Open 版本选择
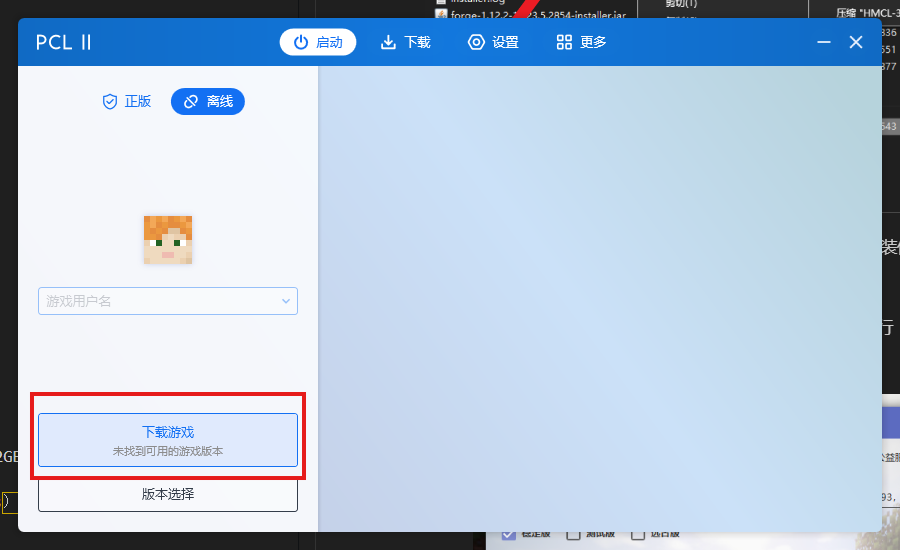The image size is (900, 550). pos(168,494)
